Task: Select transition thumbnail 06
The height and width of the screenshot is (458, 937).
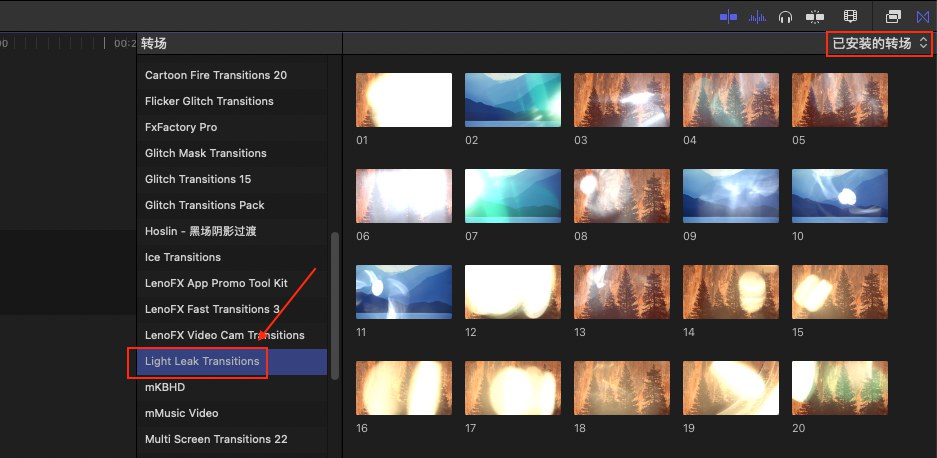Action: 404,196
